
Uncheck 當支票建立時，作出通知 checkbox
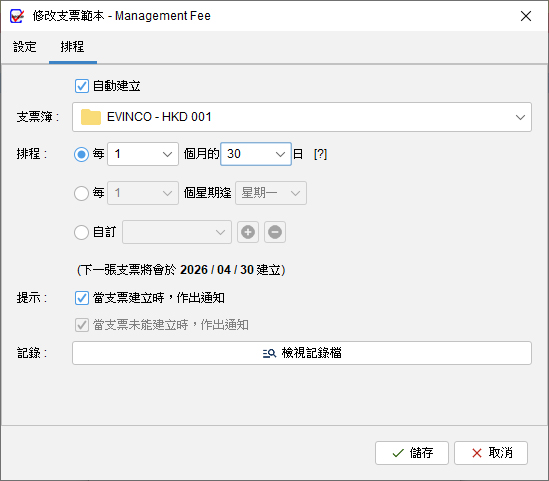tap(82, 298)
